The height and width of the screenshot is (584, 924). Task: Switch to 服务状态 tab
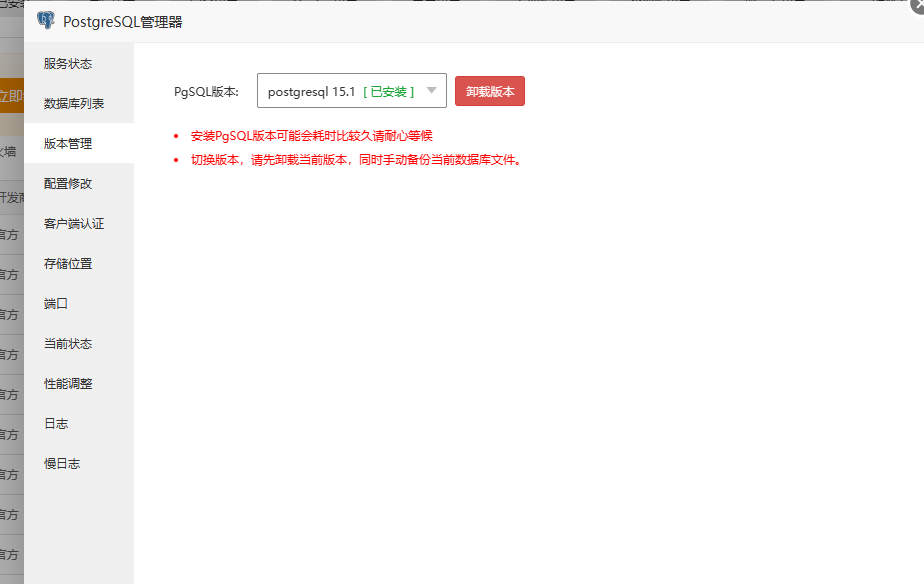pos(79,64)
